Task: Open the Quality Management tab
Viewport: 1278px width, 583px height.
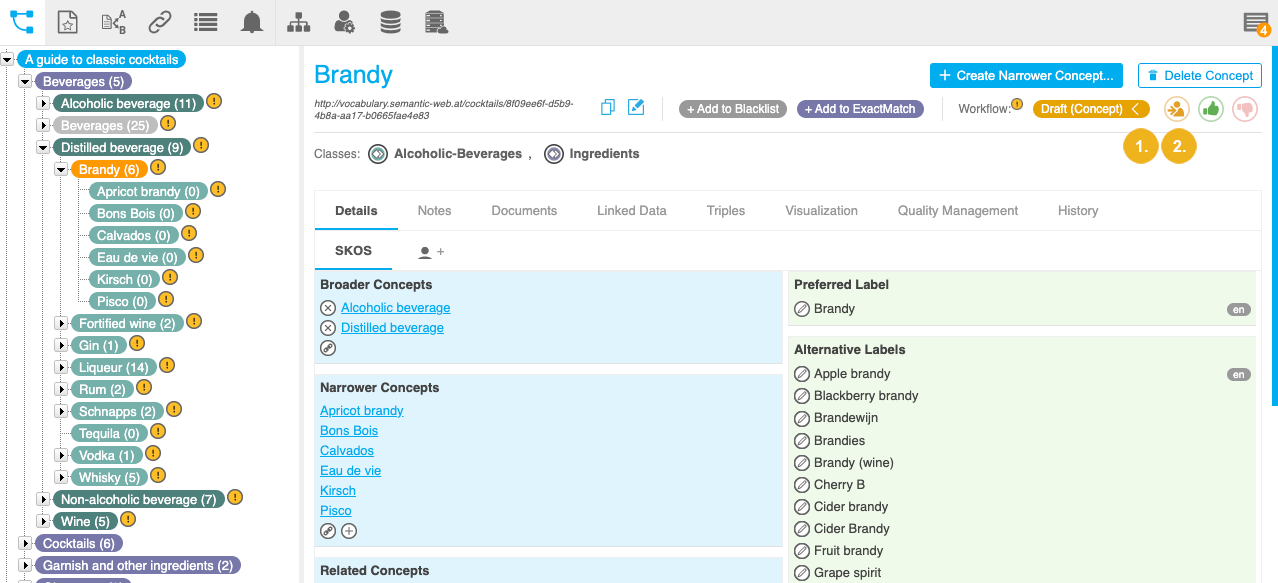Action: coord(957,210)
